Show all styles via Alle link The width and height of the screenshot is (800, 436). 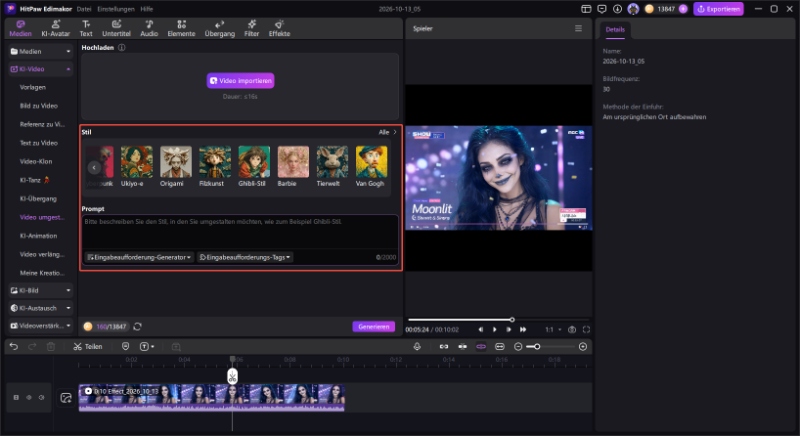387,132
